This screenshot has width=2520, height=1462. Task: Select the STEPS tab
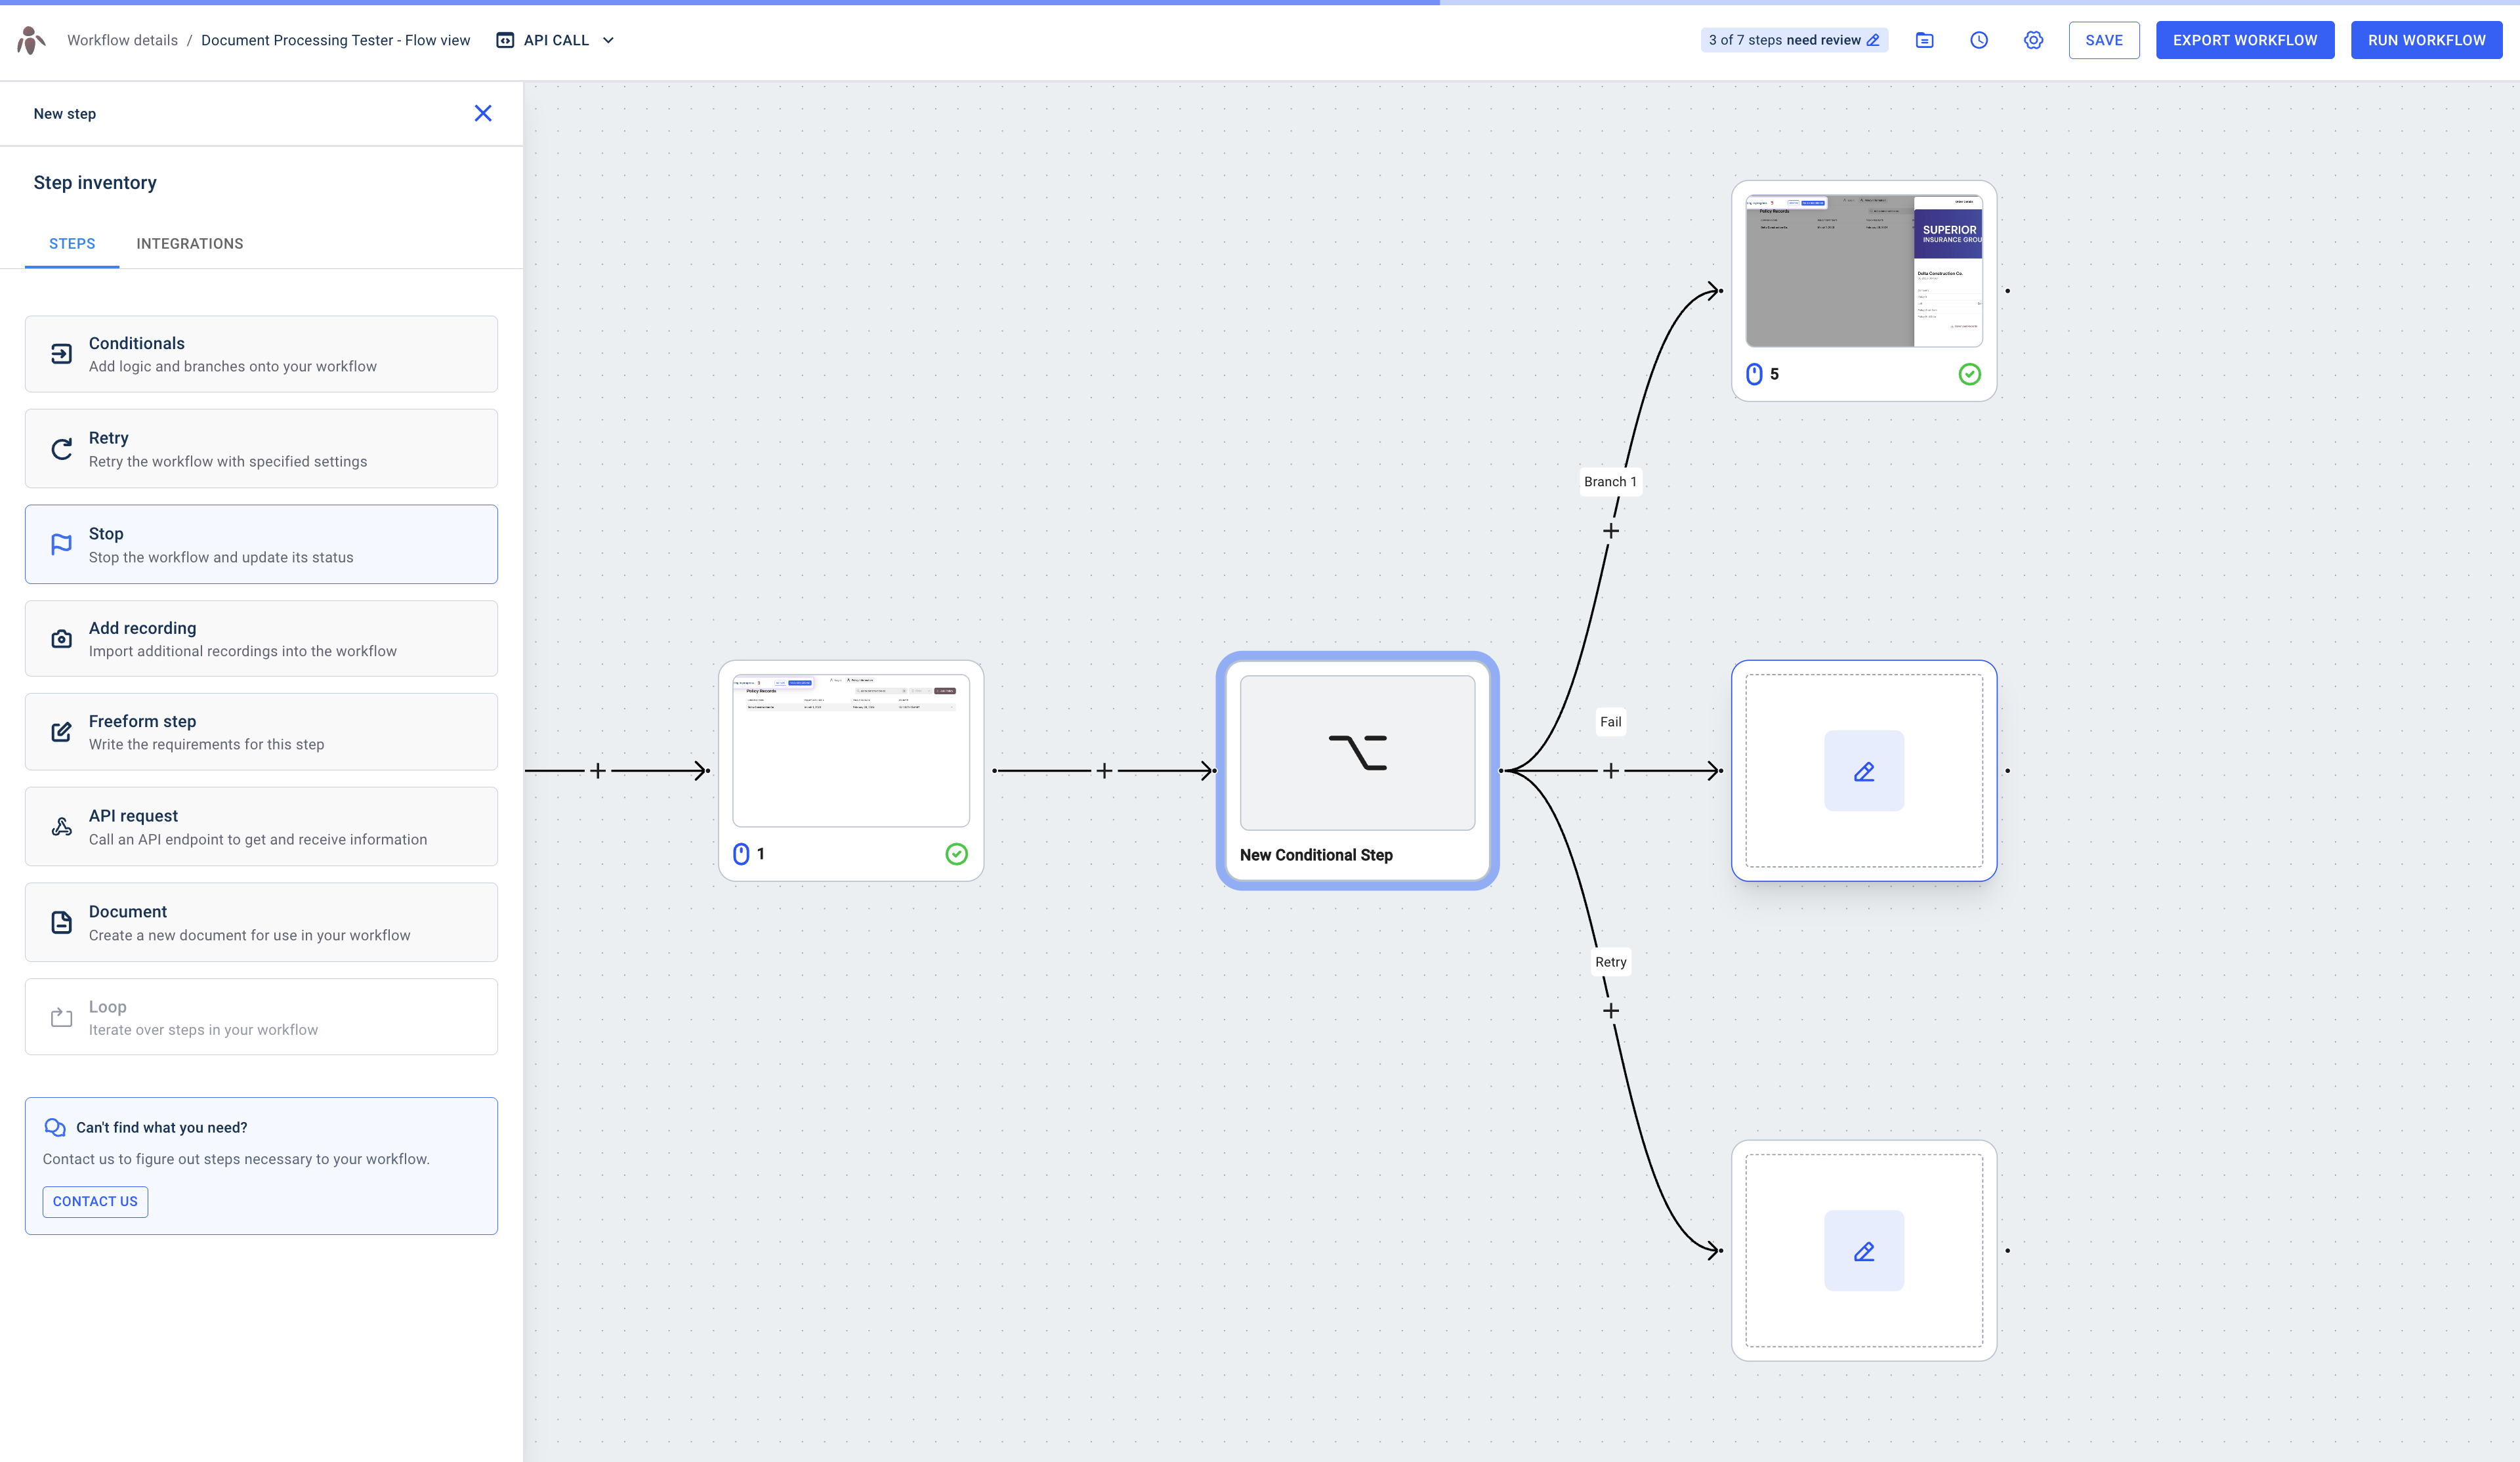point(72,243)
